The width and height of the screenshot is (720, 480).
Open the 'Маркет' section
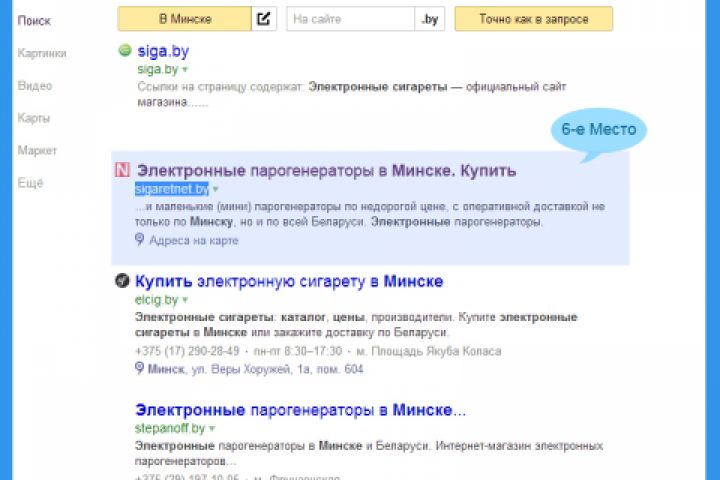point(37,150)
